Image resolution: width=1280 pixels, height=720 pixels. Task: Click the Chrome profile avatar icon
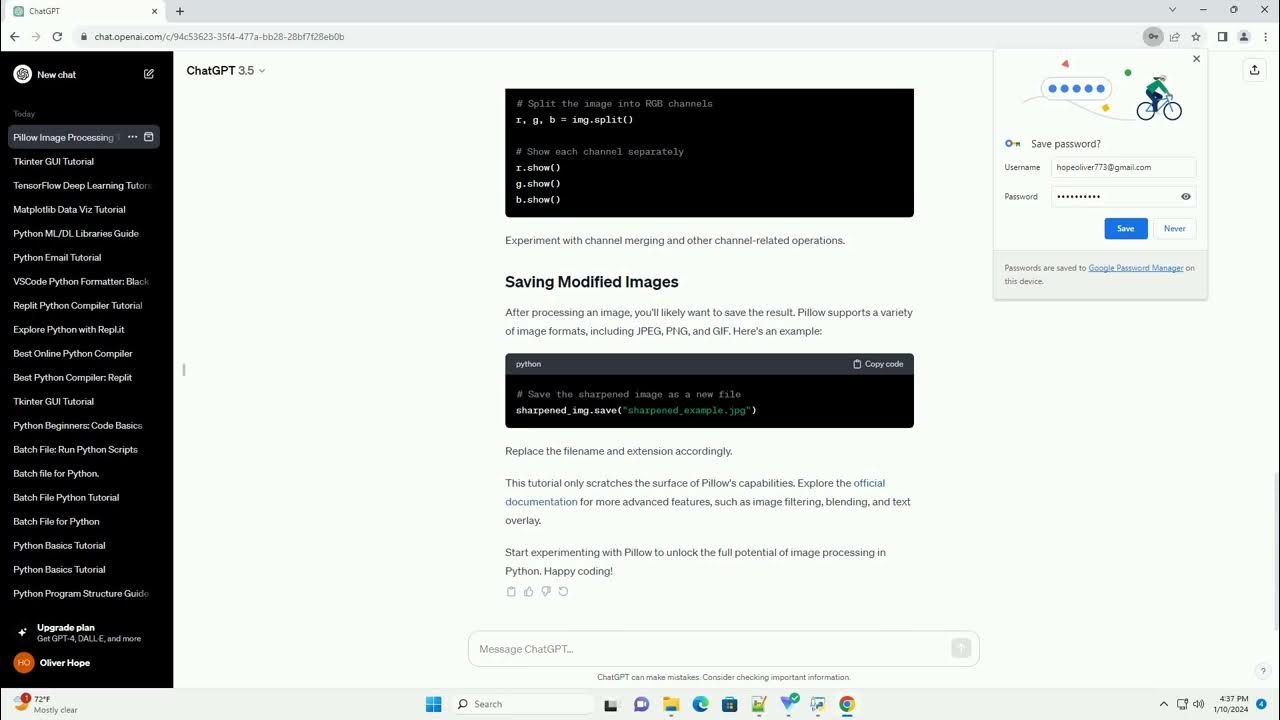(1244, 37)
